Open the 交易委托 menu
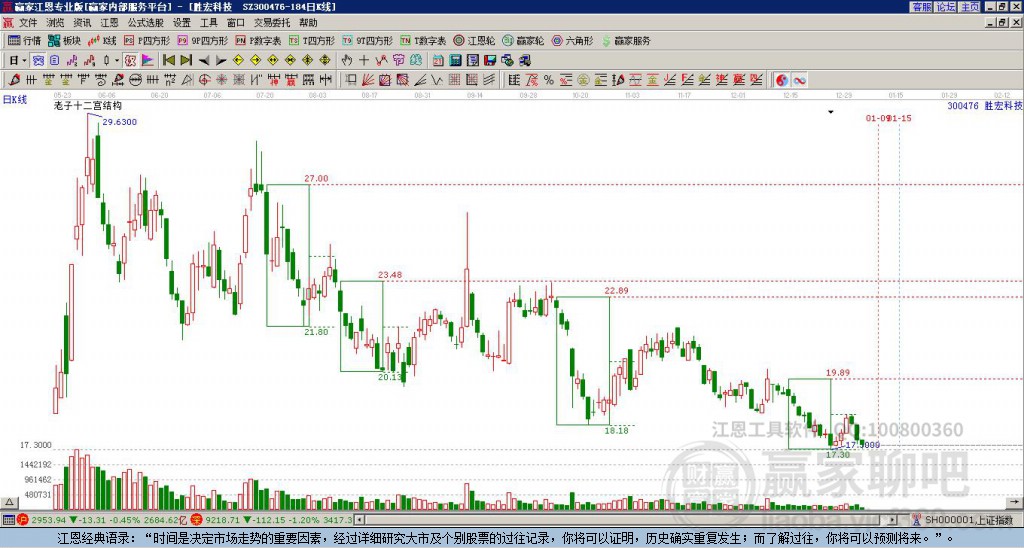The height and width of the screenshot is (548, 1024). pyautogui.click(x=272, y=23)
